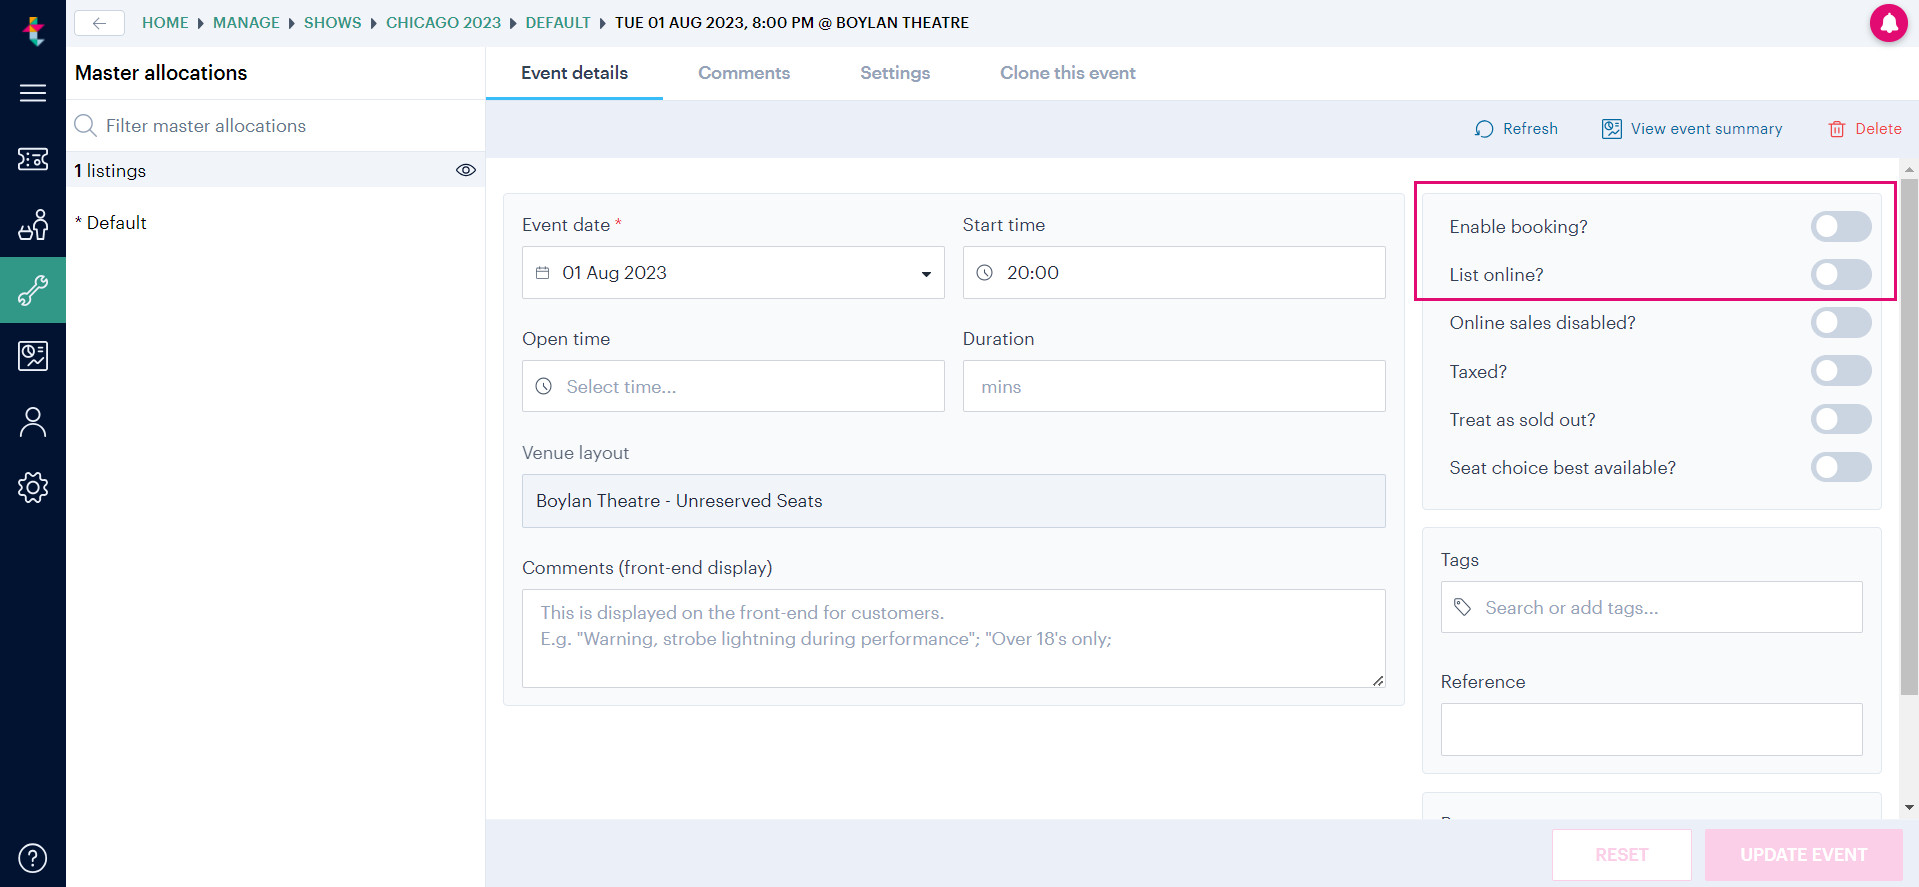Viewport: 1919px width, 887px height.
Task: Click the Start time field showing 20:00
Action: (x=1174, y=273)
